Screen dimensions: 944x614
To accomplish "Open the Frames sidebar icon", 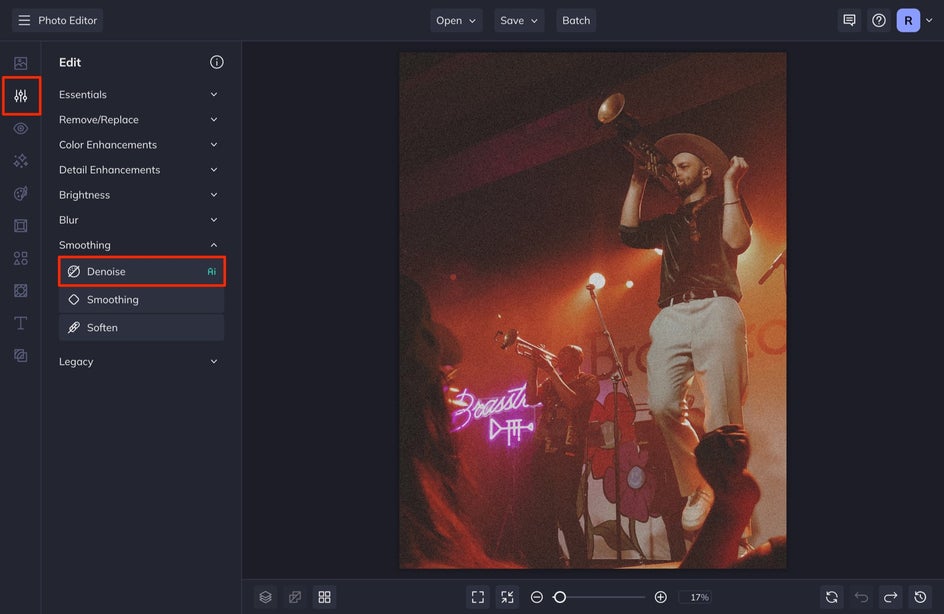I will click(x=20, y=226).
